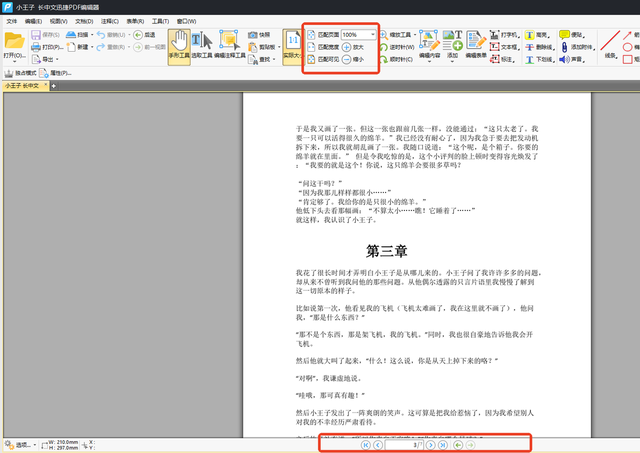Expand the 打开 dropdown arrow

point(14,61)
